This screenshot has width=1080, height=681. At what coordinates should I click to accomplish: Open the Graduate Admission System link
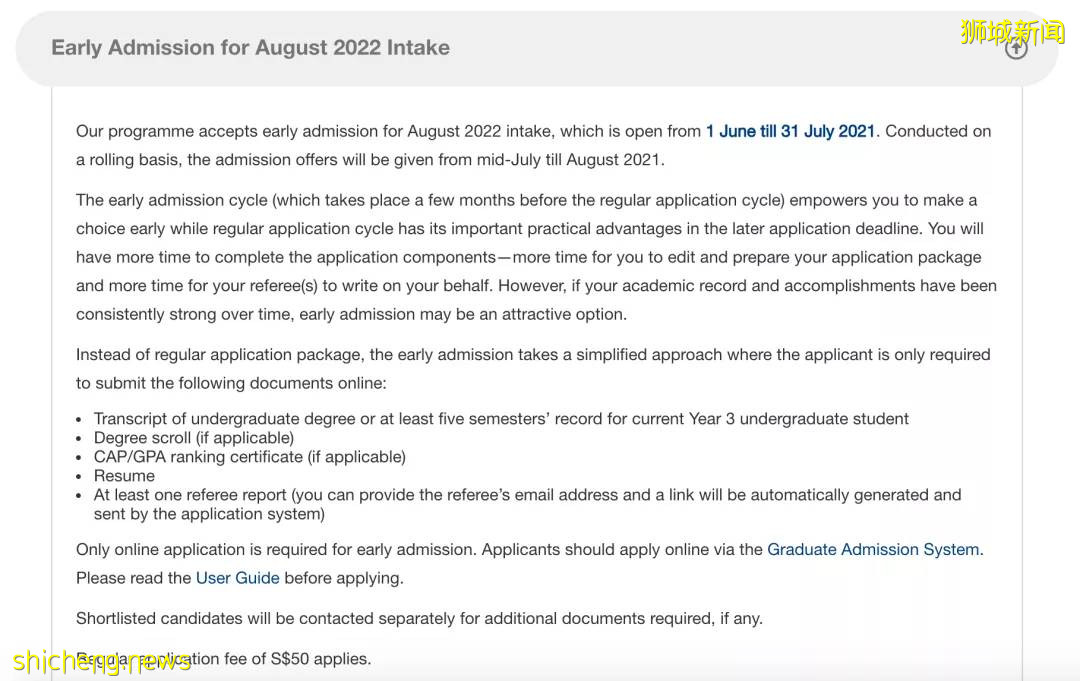[x=873, y=549]
